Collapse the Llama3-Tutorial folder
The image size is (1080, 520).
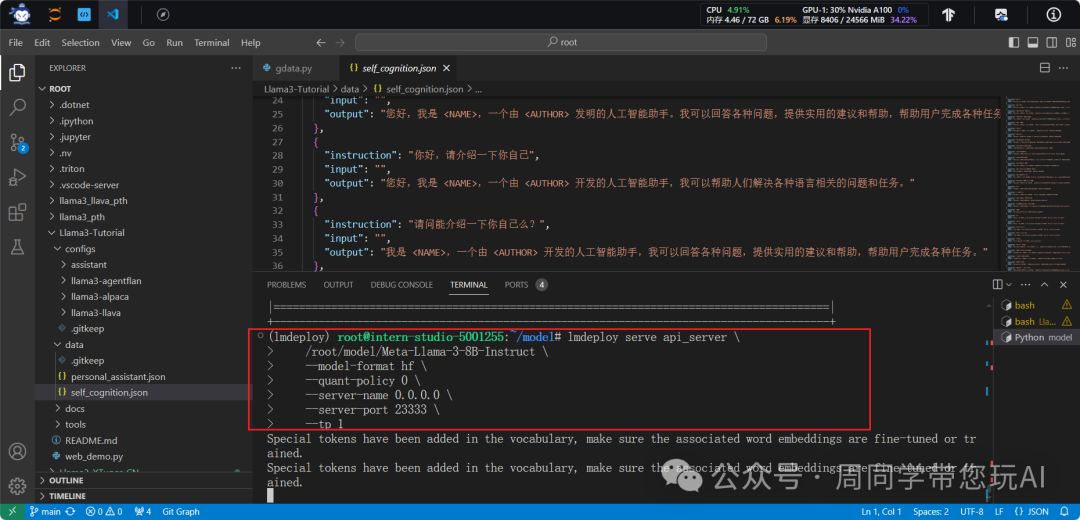point(143,233)
